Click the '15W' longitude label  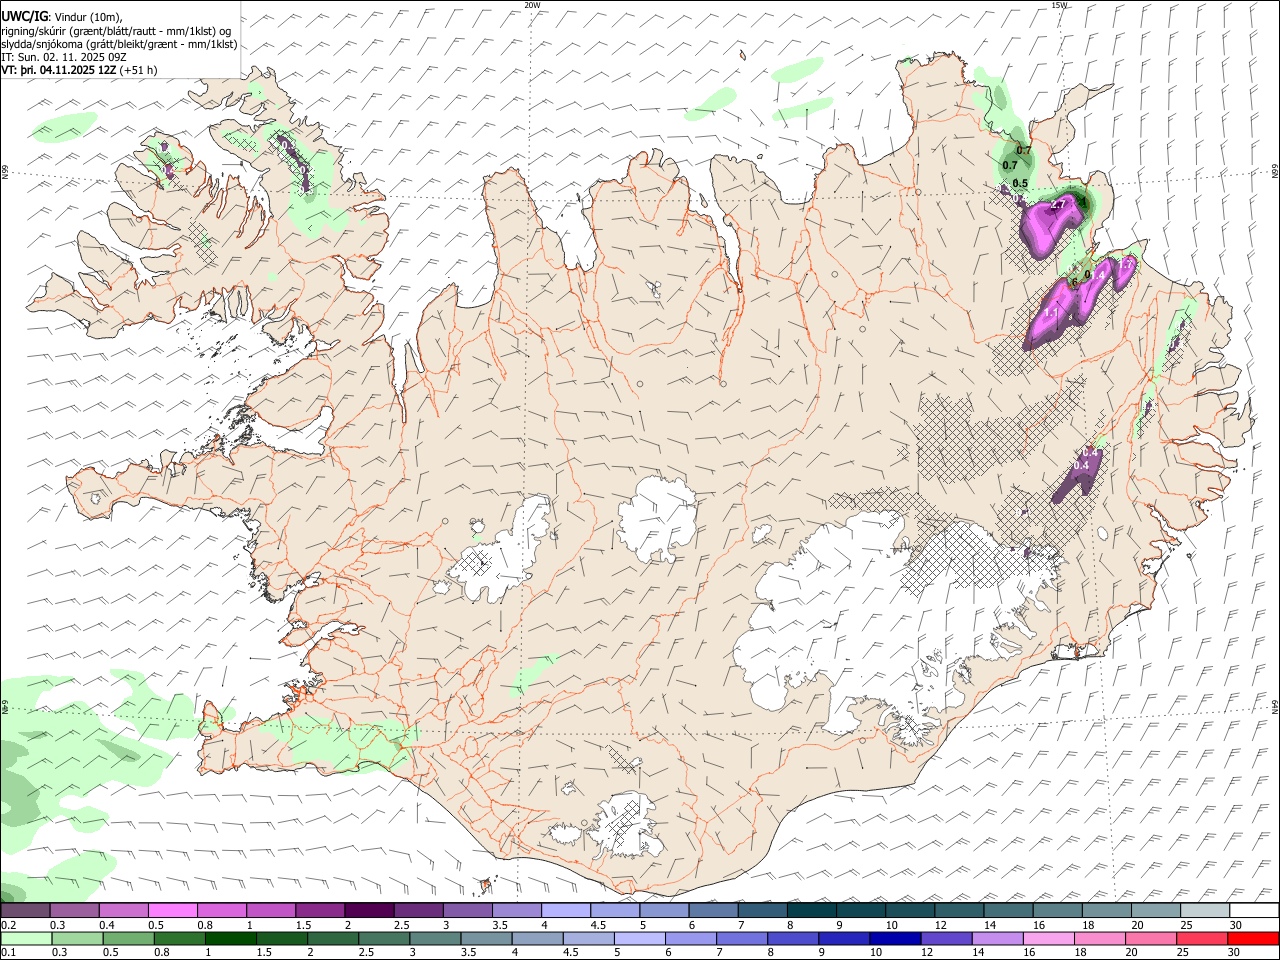coord(1059,5)
